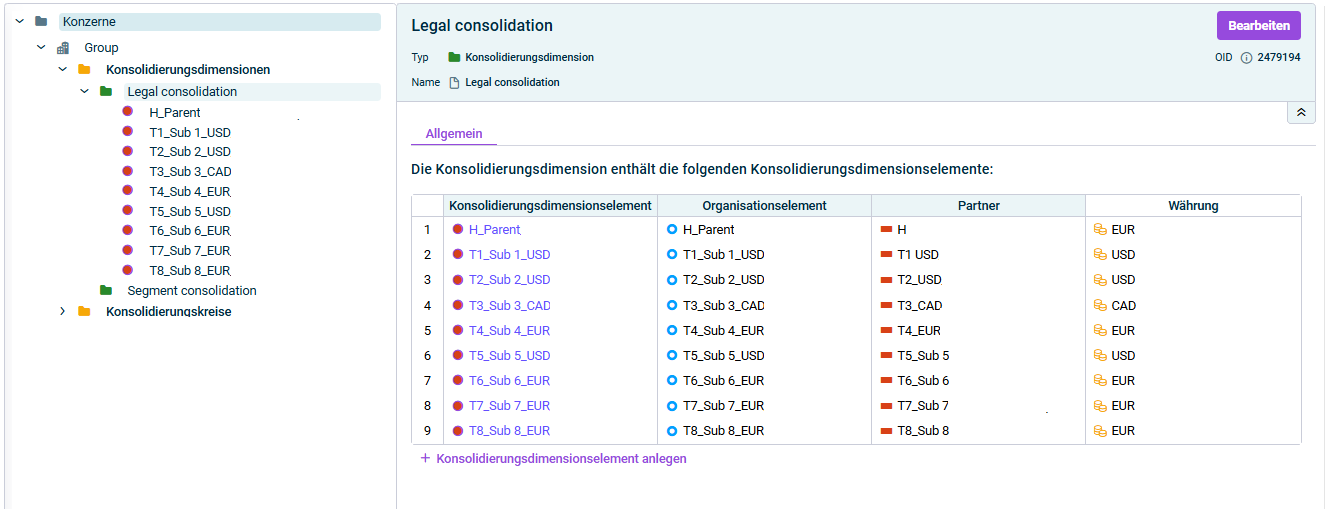The image size is (1327, 509).
Task: Click the red circle icon in table row T2_Sub 2_USD
Action: pyautogui.click(x=458, y=280)
